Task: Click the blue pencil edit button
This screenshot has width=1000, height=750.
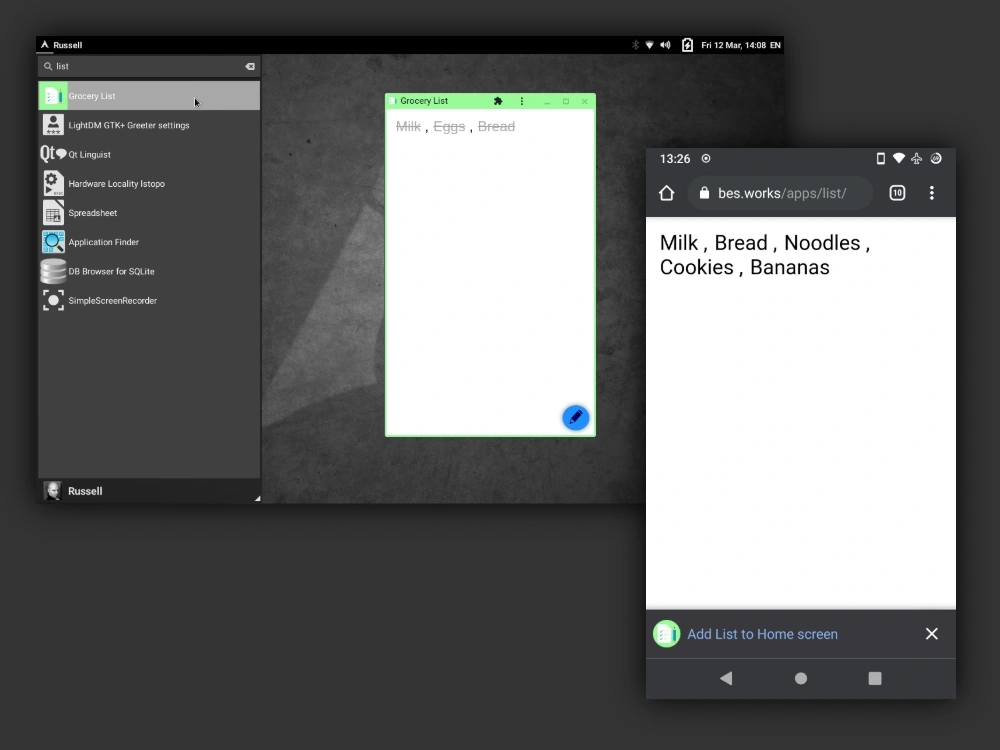Action: [x=575, y=418]
